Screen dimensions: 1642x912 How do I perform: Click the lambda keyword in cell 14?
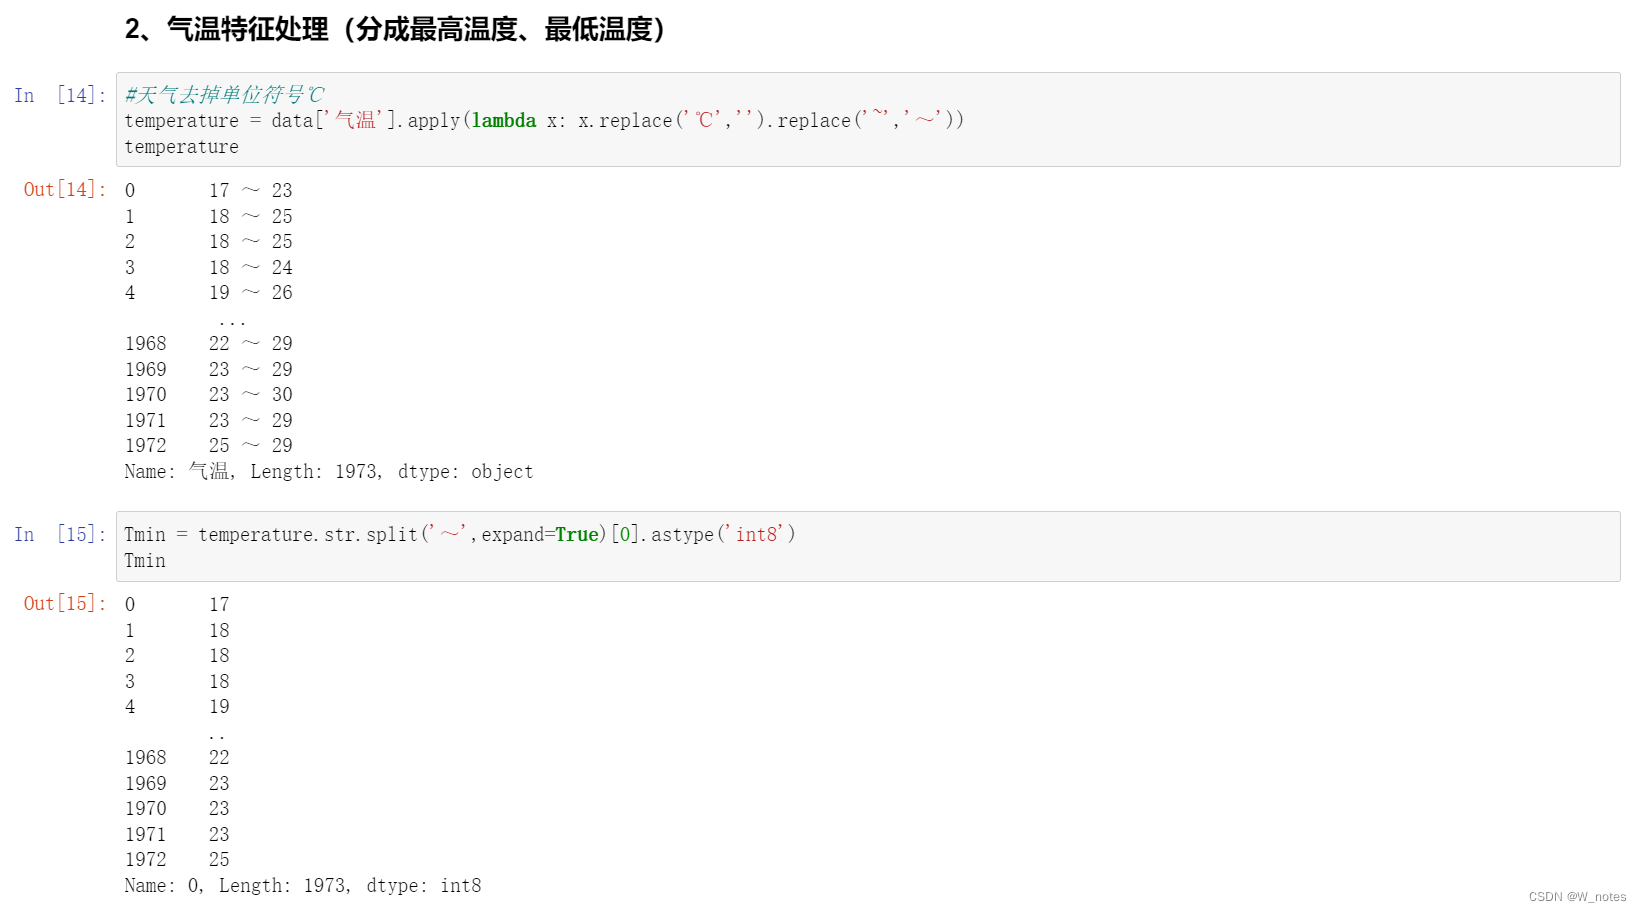(x=504, y=121)
